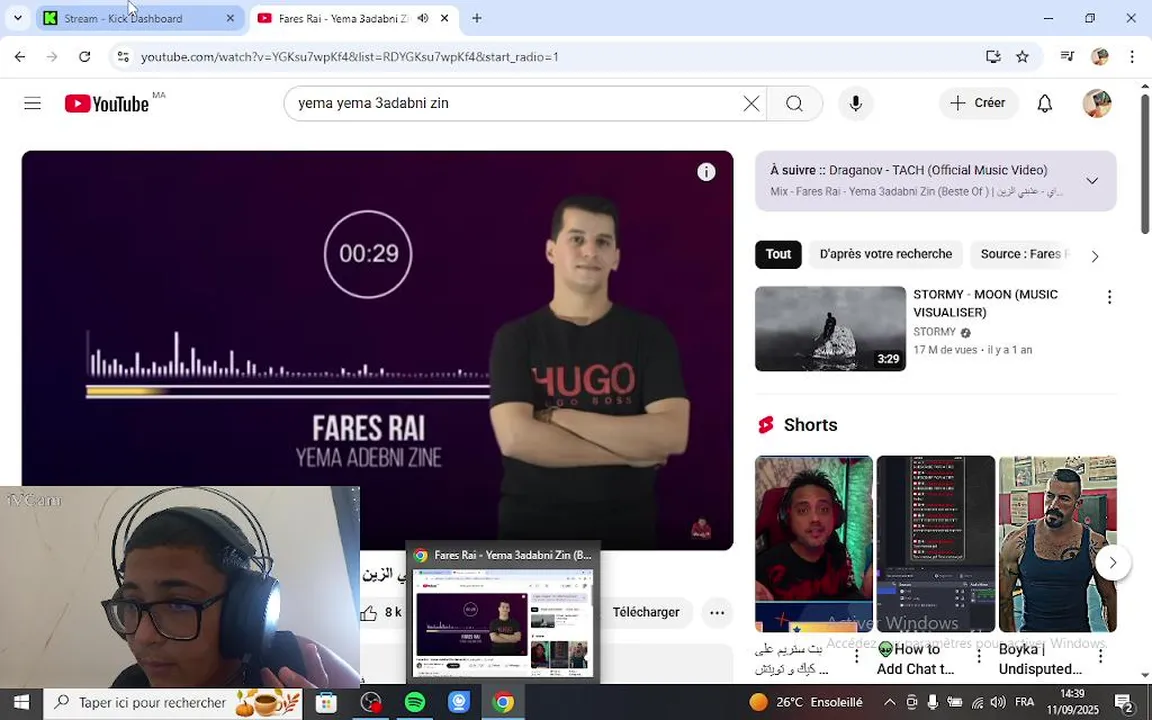
Task: Start voice search with the microphone
Action: 855,104
